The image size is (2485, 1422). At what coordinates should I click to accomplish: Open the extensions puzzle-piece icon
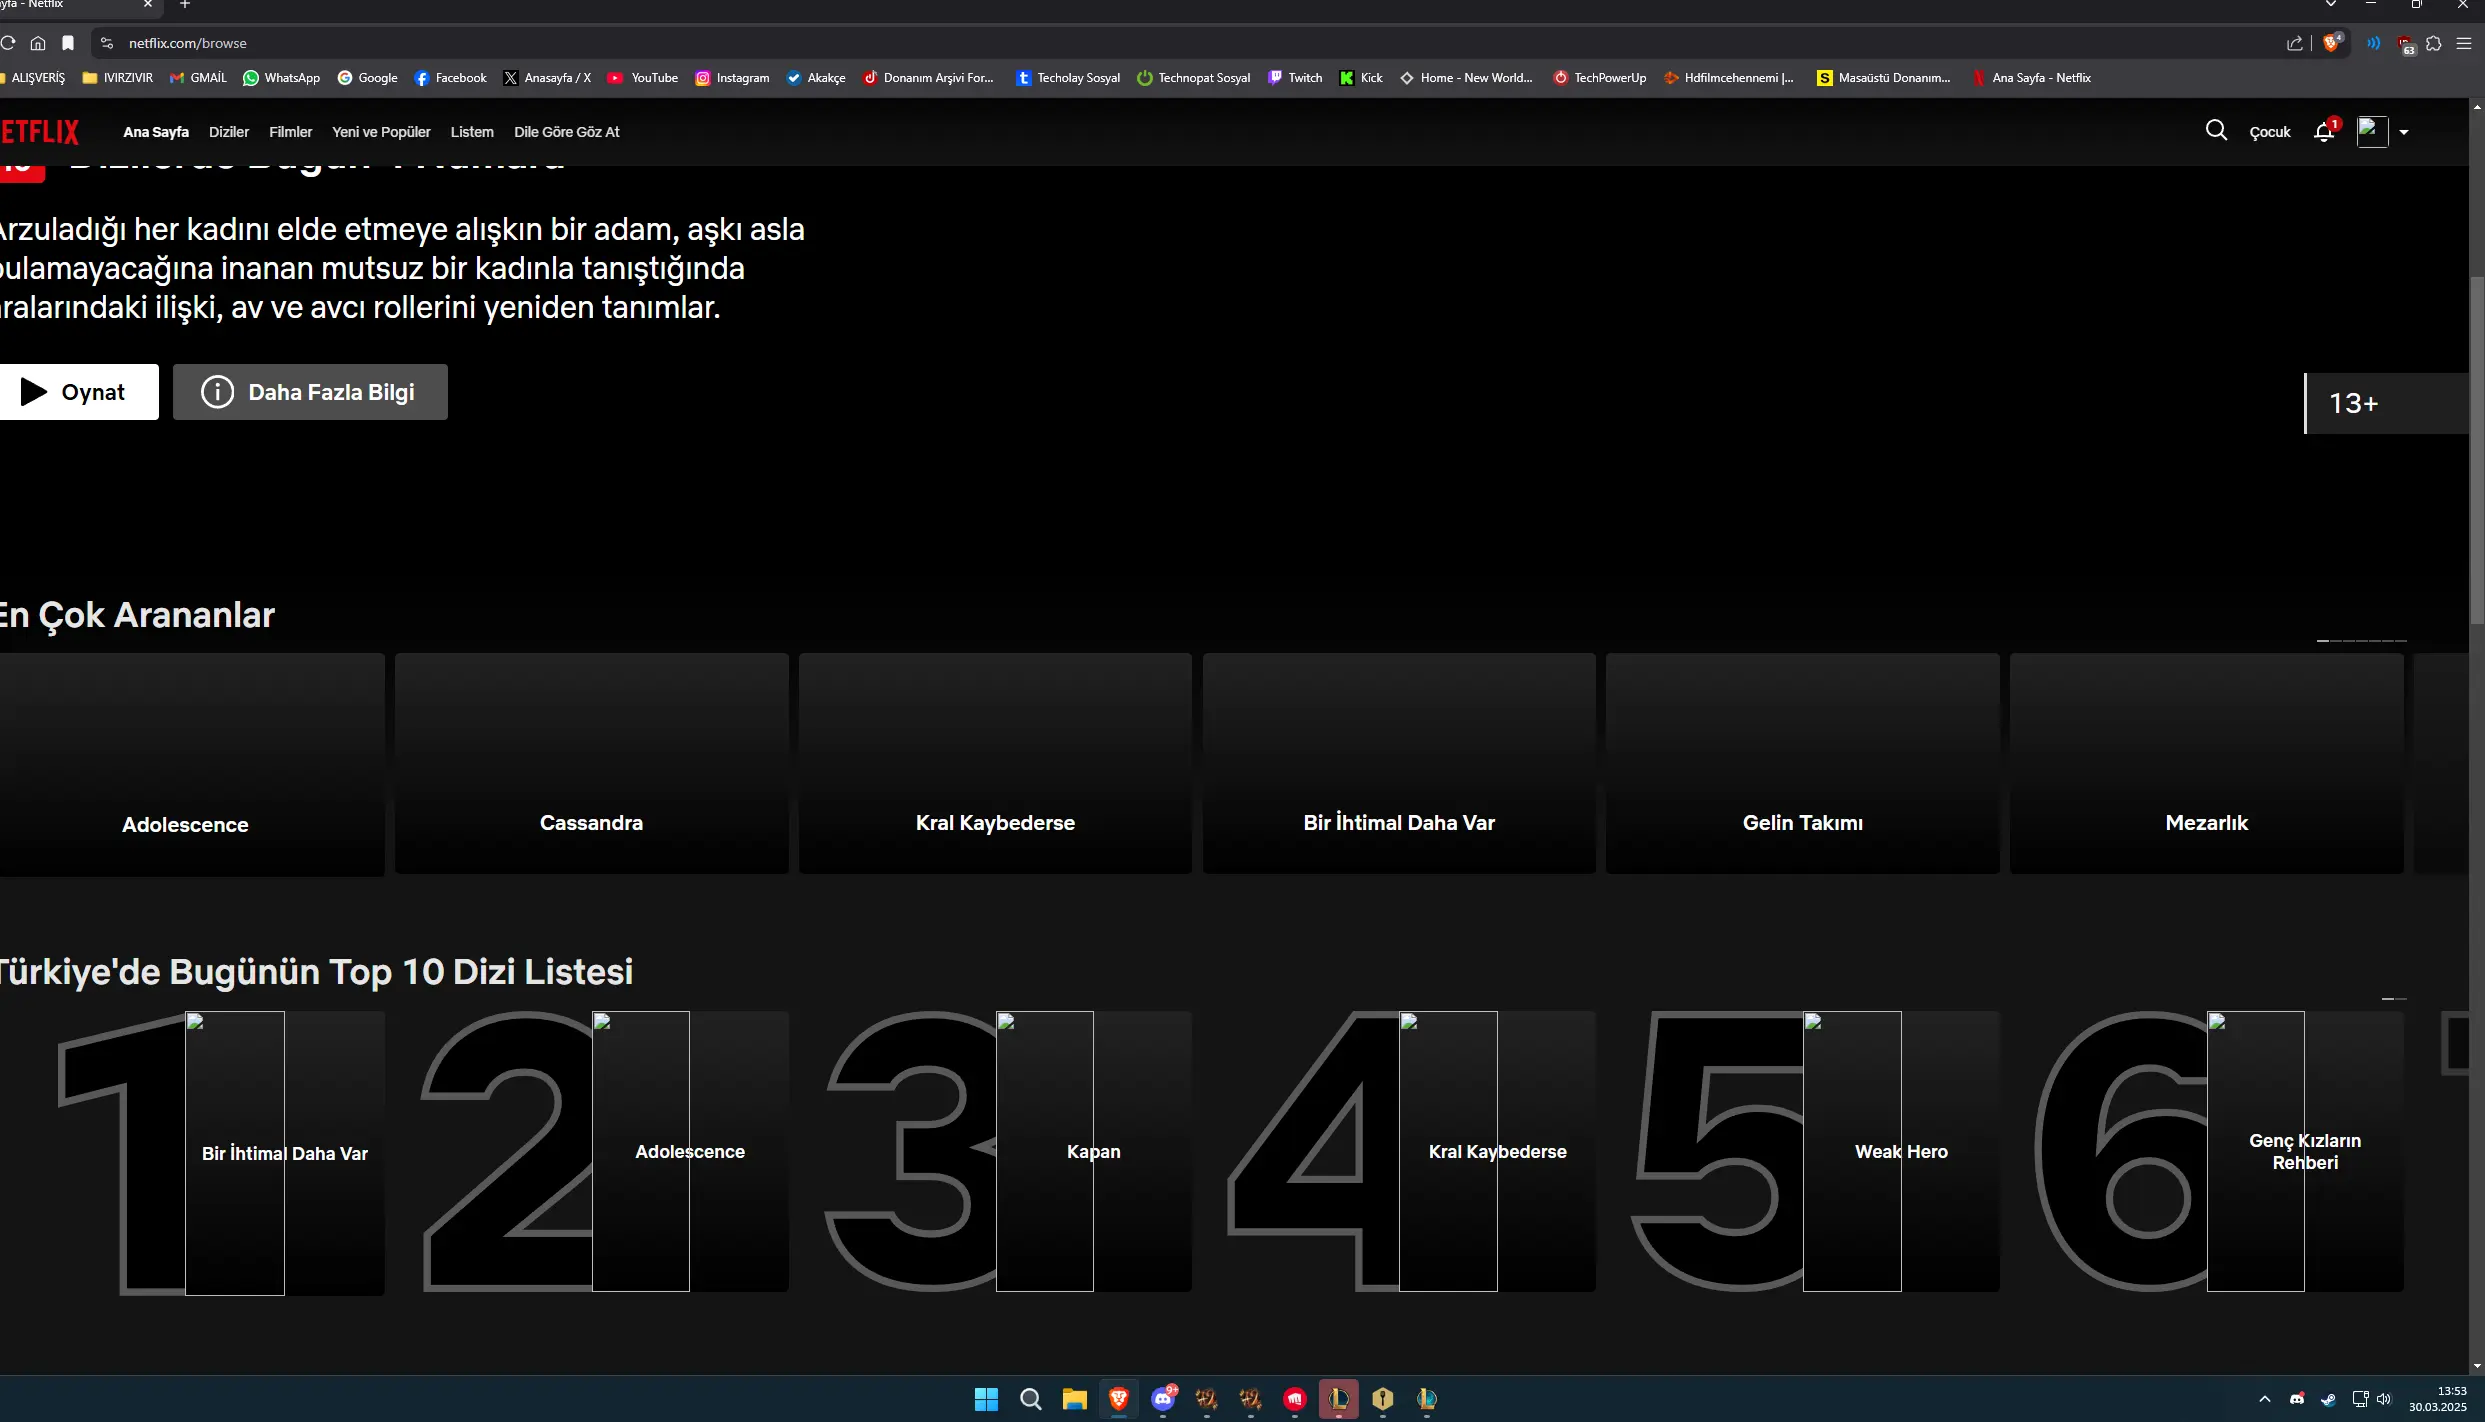pos(2434,43)
